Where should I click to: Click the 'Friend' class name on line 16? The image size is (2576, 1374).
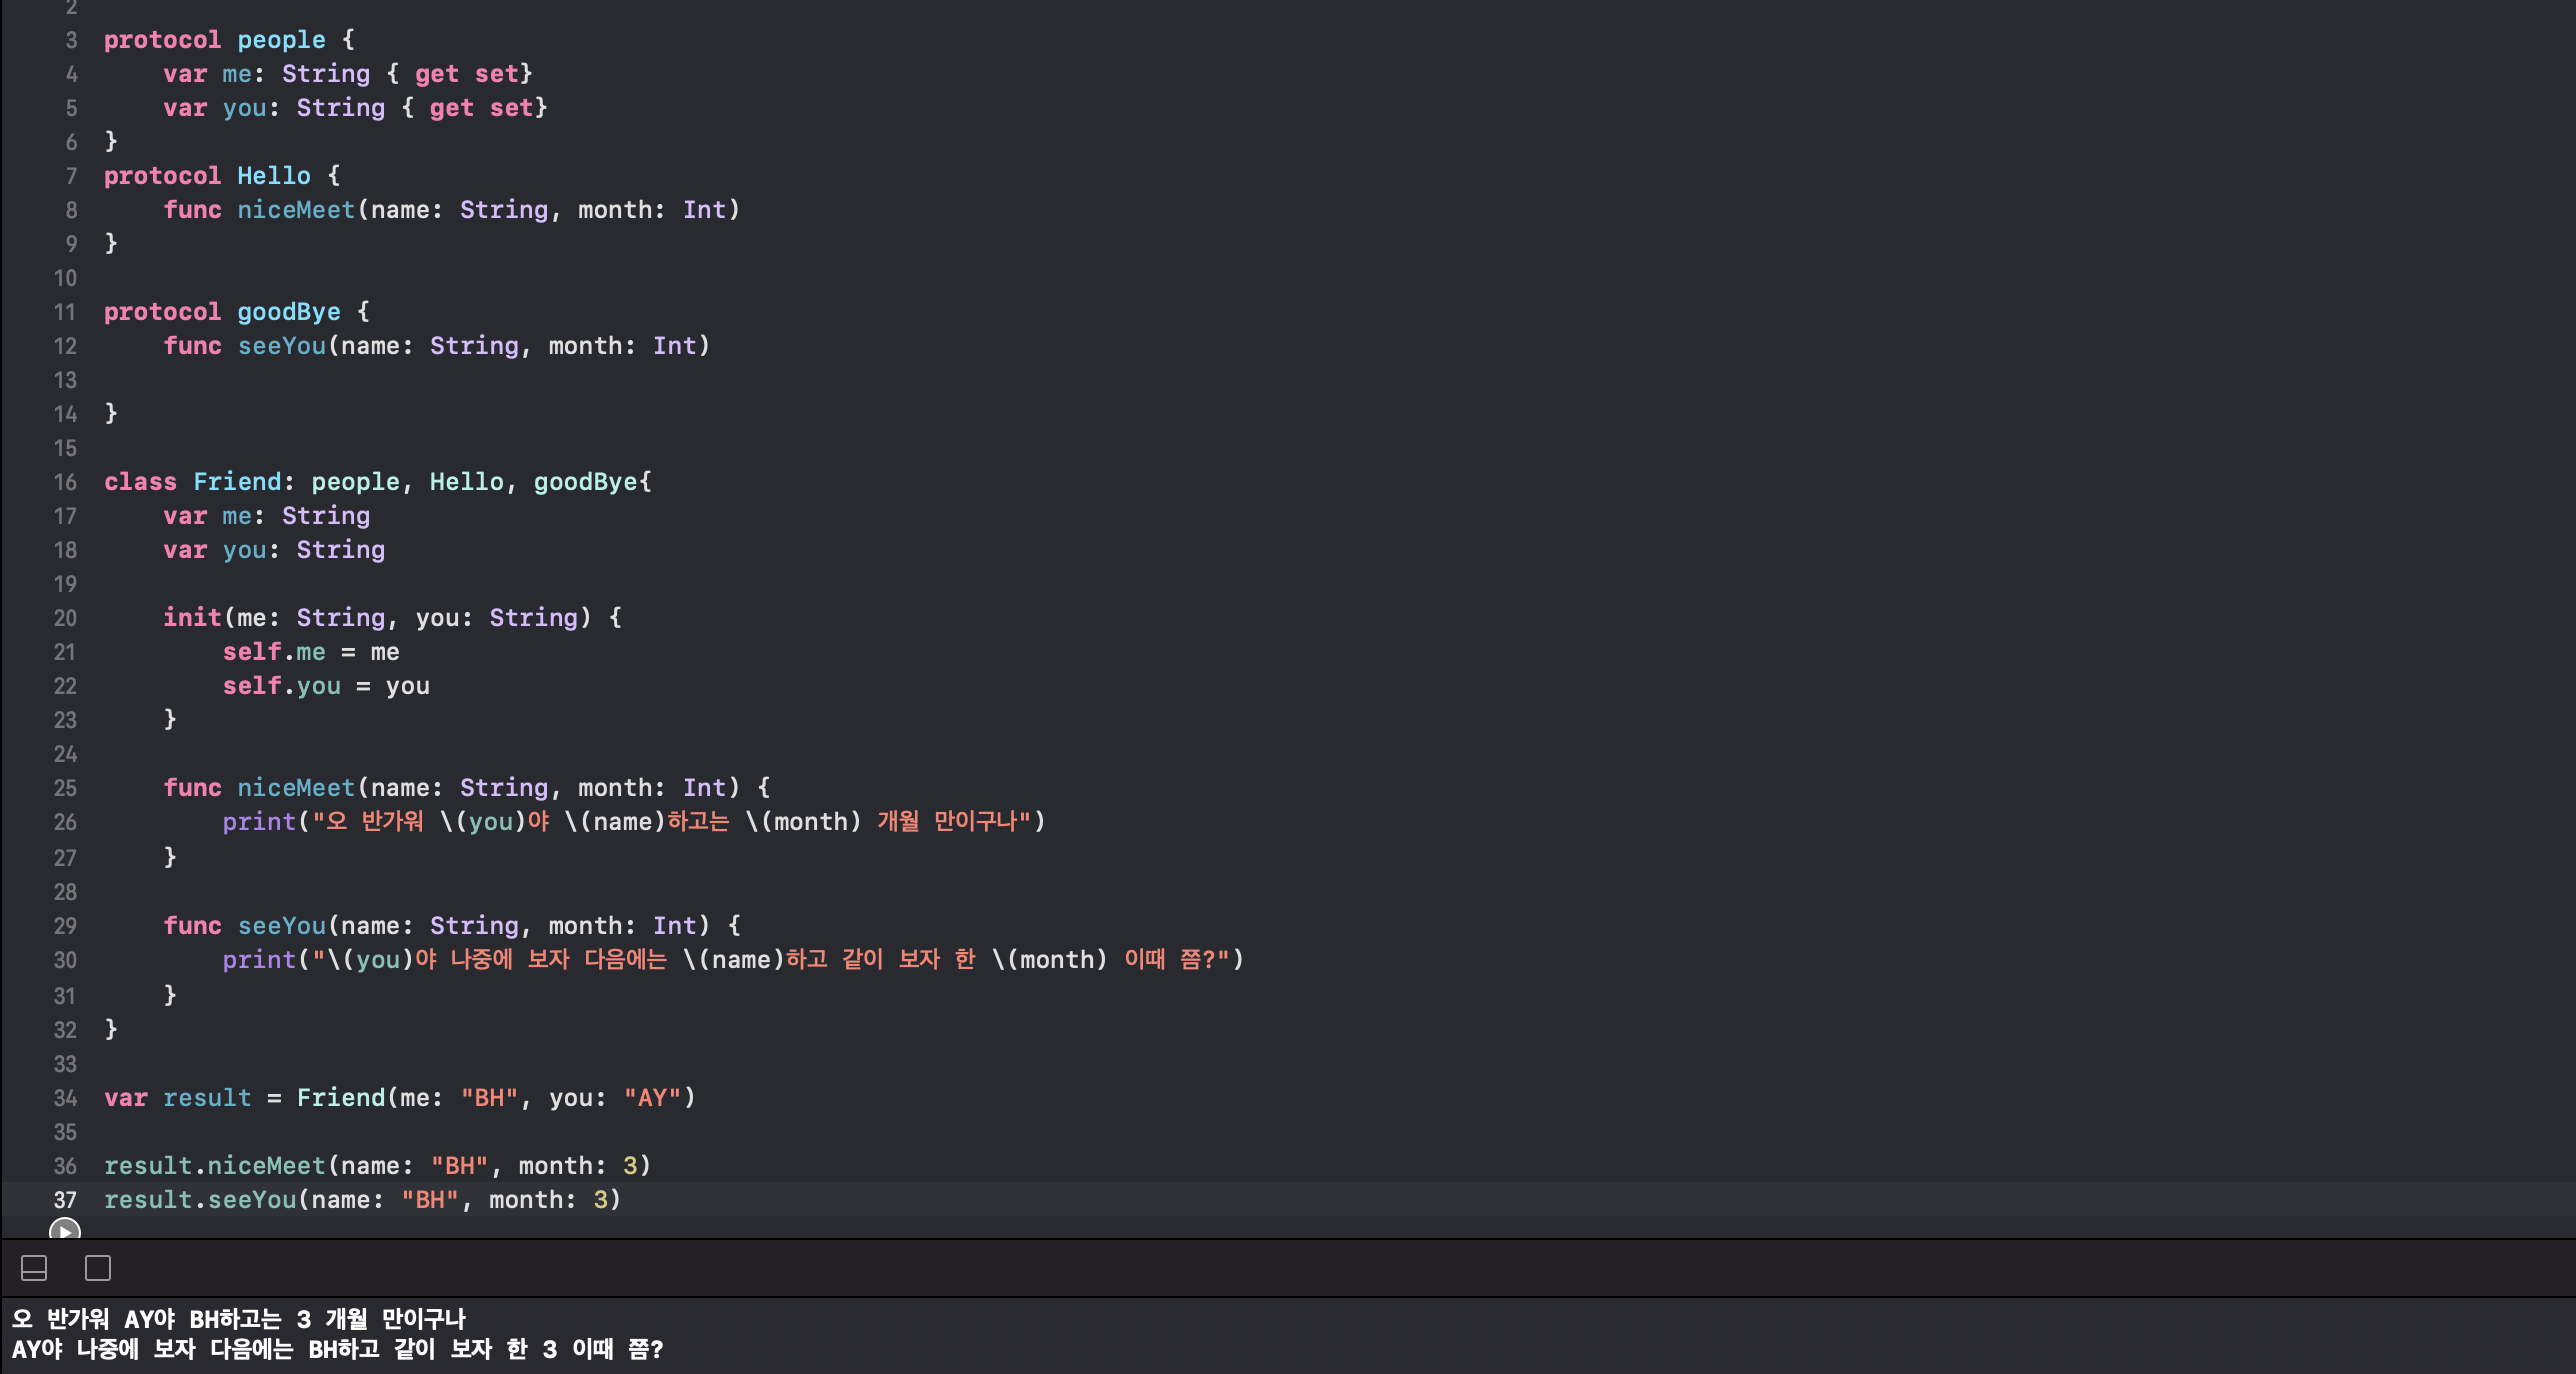(237, 482)
